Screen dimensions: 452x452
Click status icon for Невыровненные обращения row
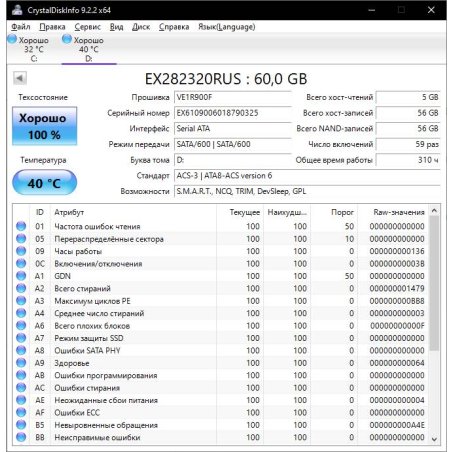point(21,425)
